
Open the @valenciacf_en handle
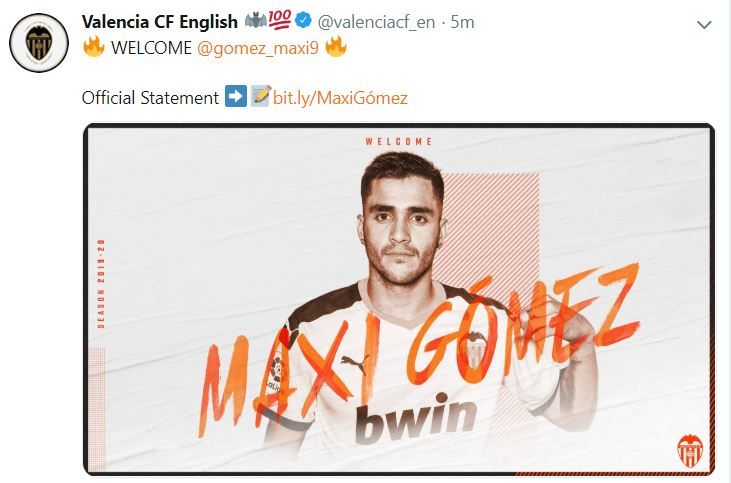click(376, 22)
